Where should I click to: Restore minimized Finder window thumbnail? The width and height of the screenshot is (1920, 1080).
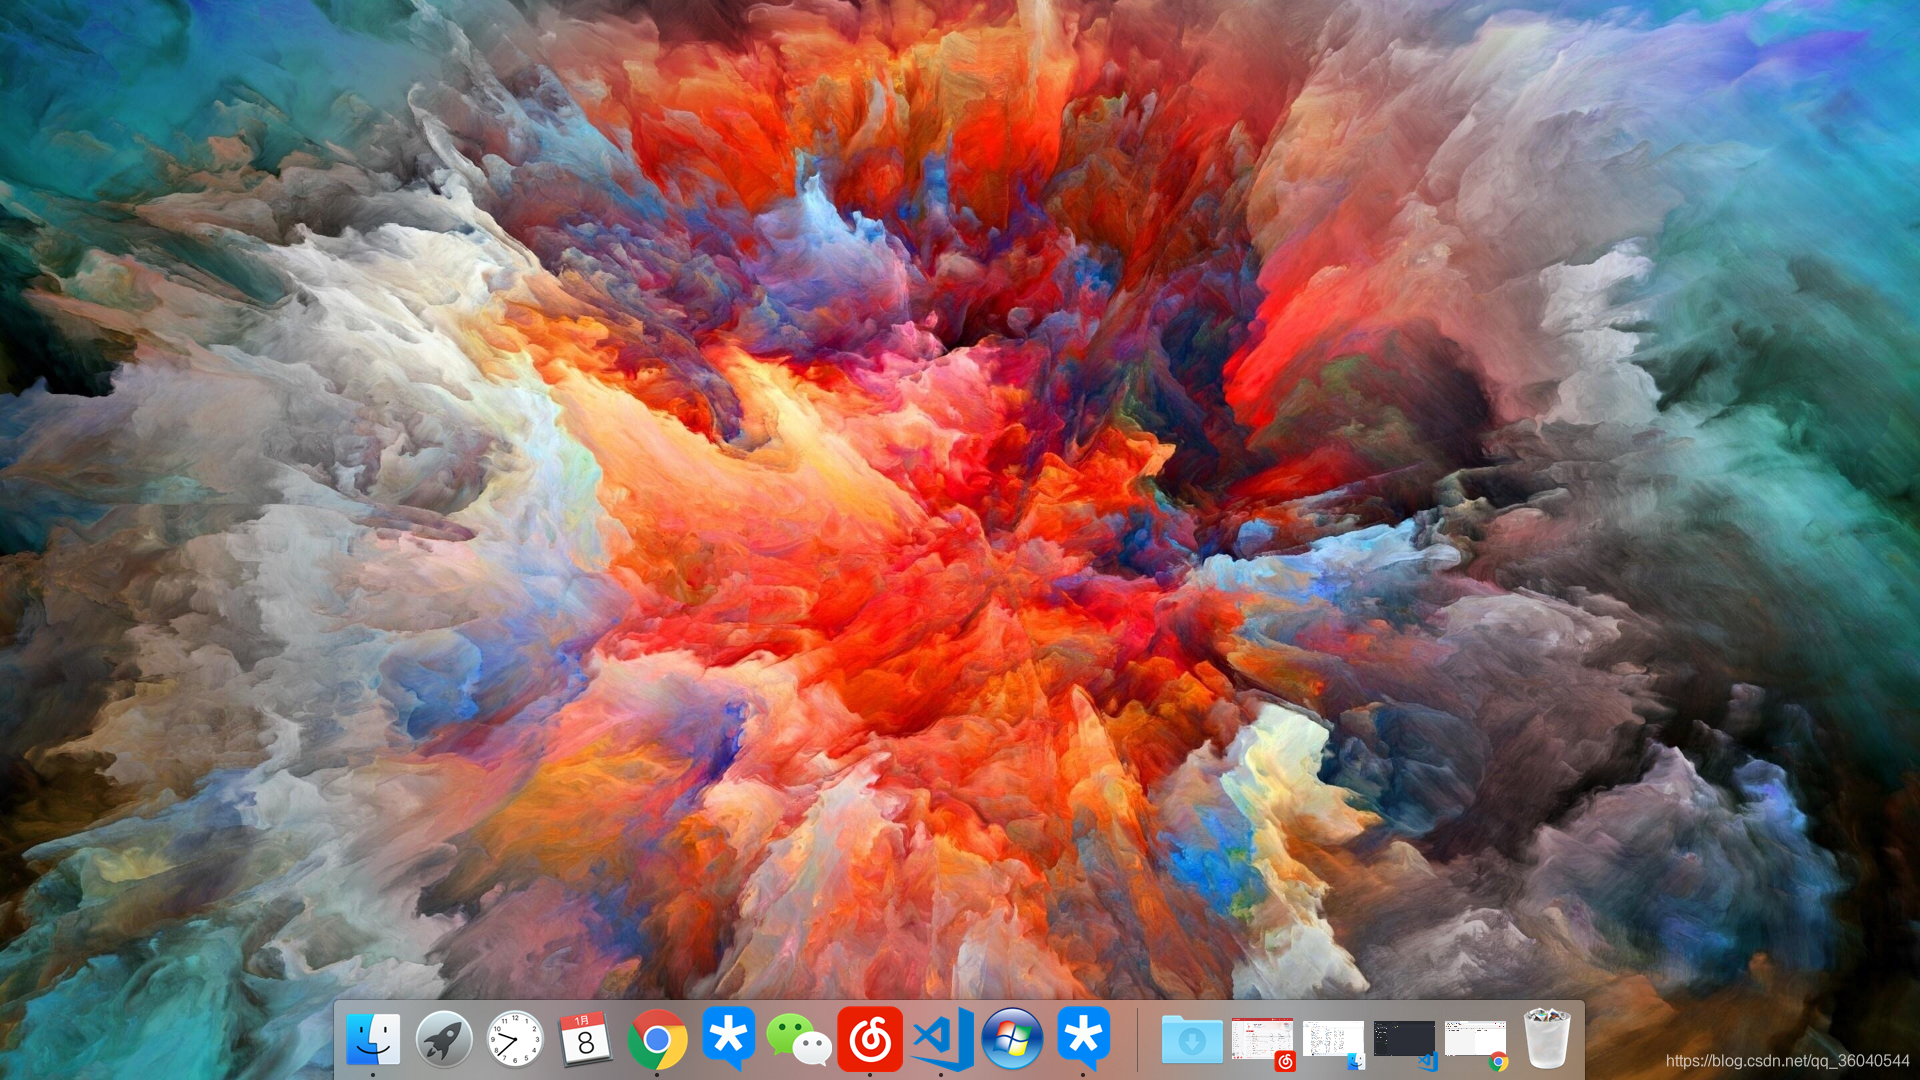(x=1333, y=1040)
